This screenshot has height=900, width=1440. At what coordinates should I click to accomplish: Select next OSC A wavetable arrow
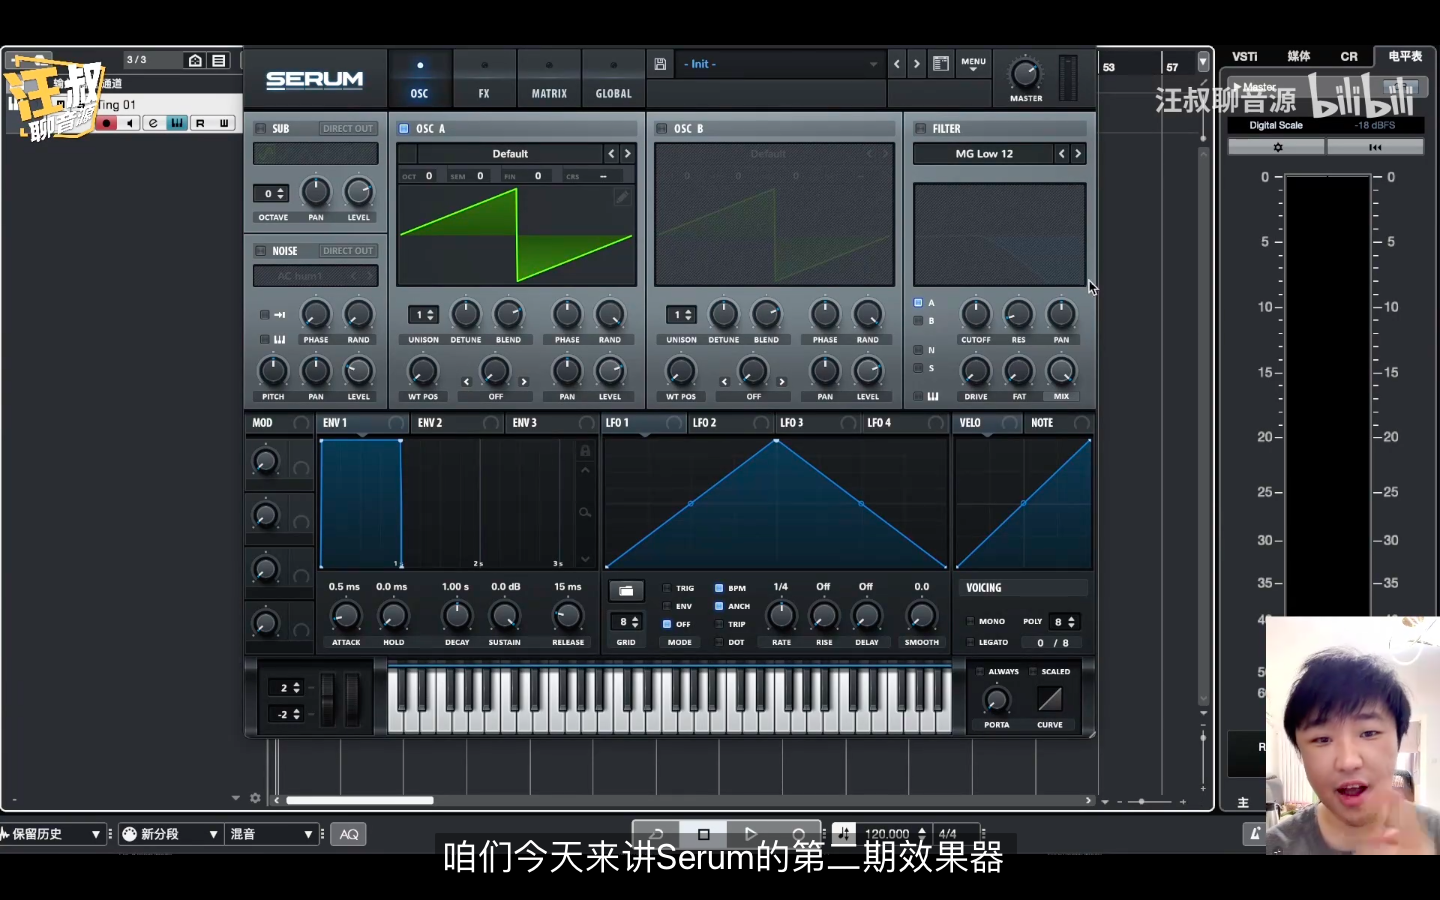click(x=628, y=154)
